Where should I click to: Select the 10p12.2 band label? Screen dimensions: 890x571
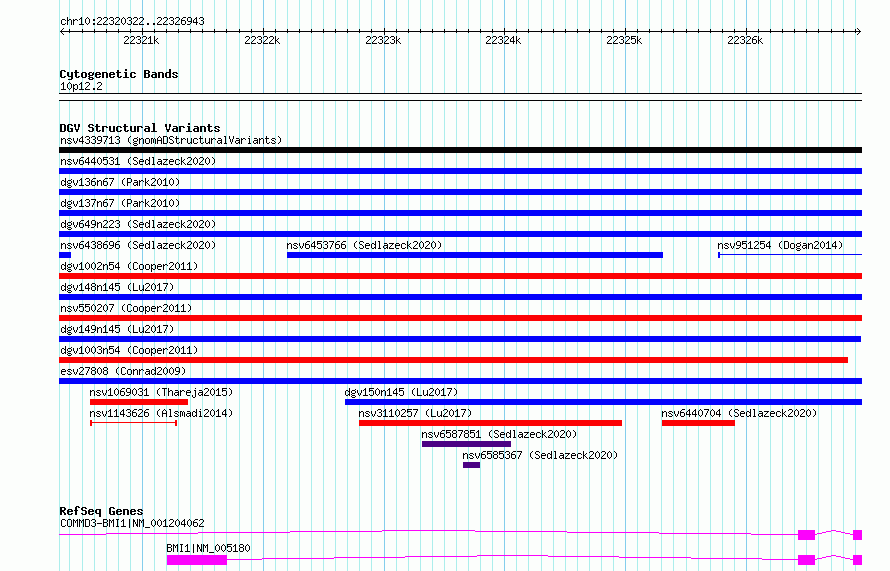(81, 86)
